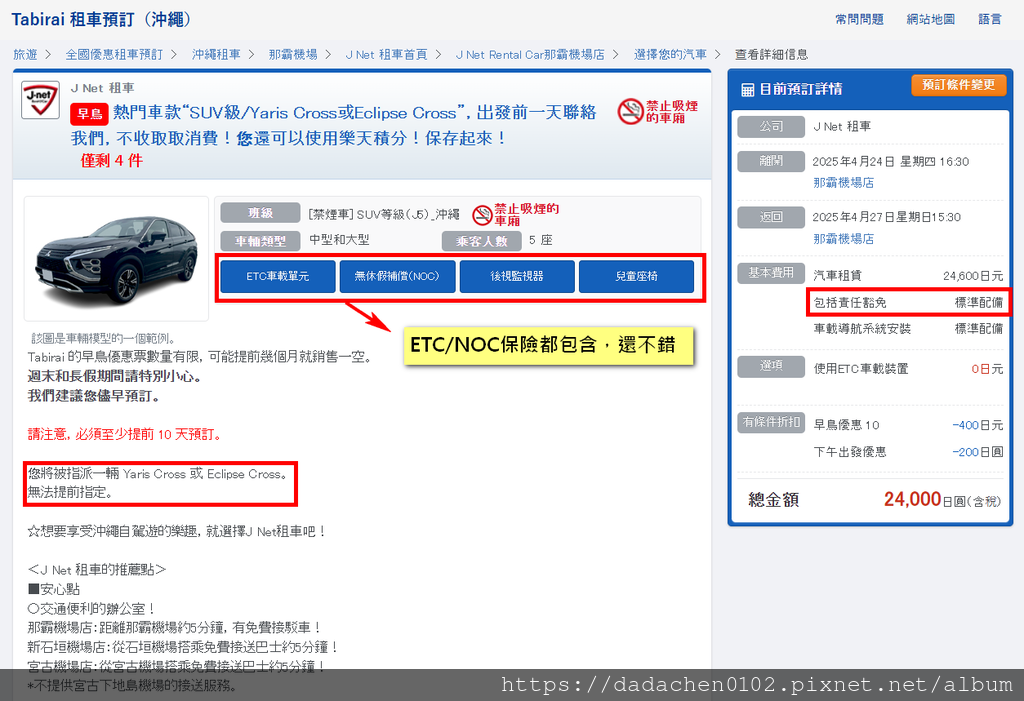Open return 那霸機場店 link under 返回
Viewport: 1024px width, 701px height.
[x=844, y=239]
